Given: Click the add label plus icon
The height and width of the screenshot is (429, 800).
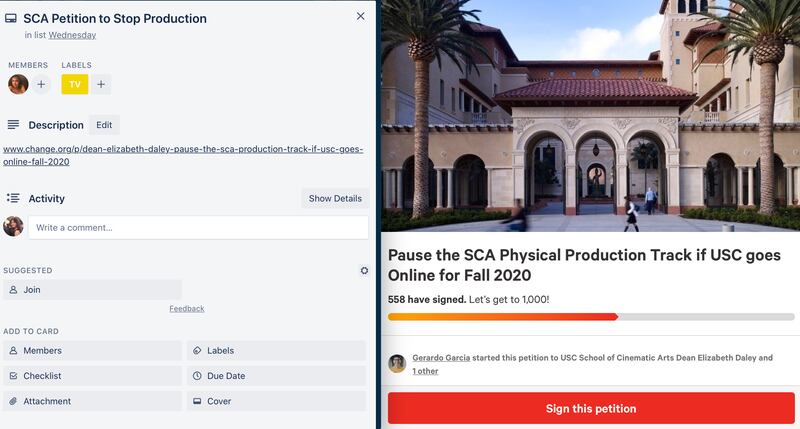Looking at the screenshot, I should (102, 85).
